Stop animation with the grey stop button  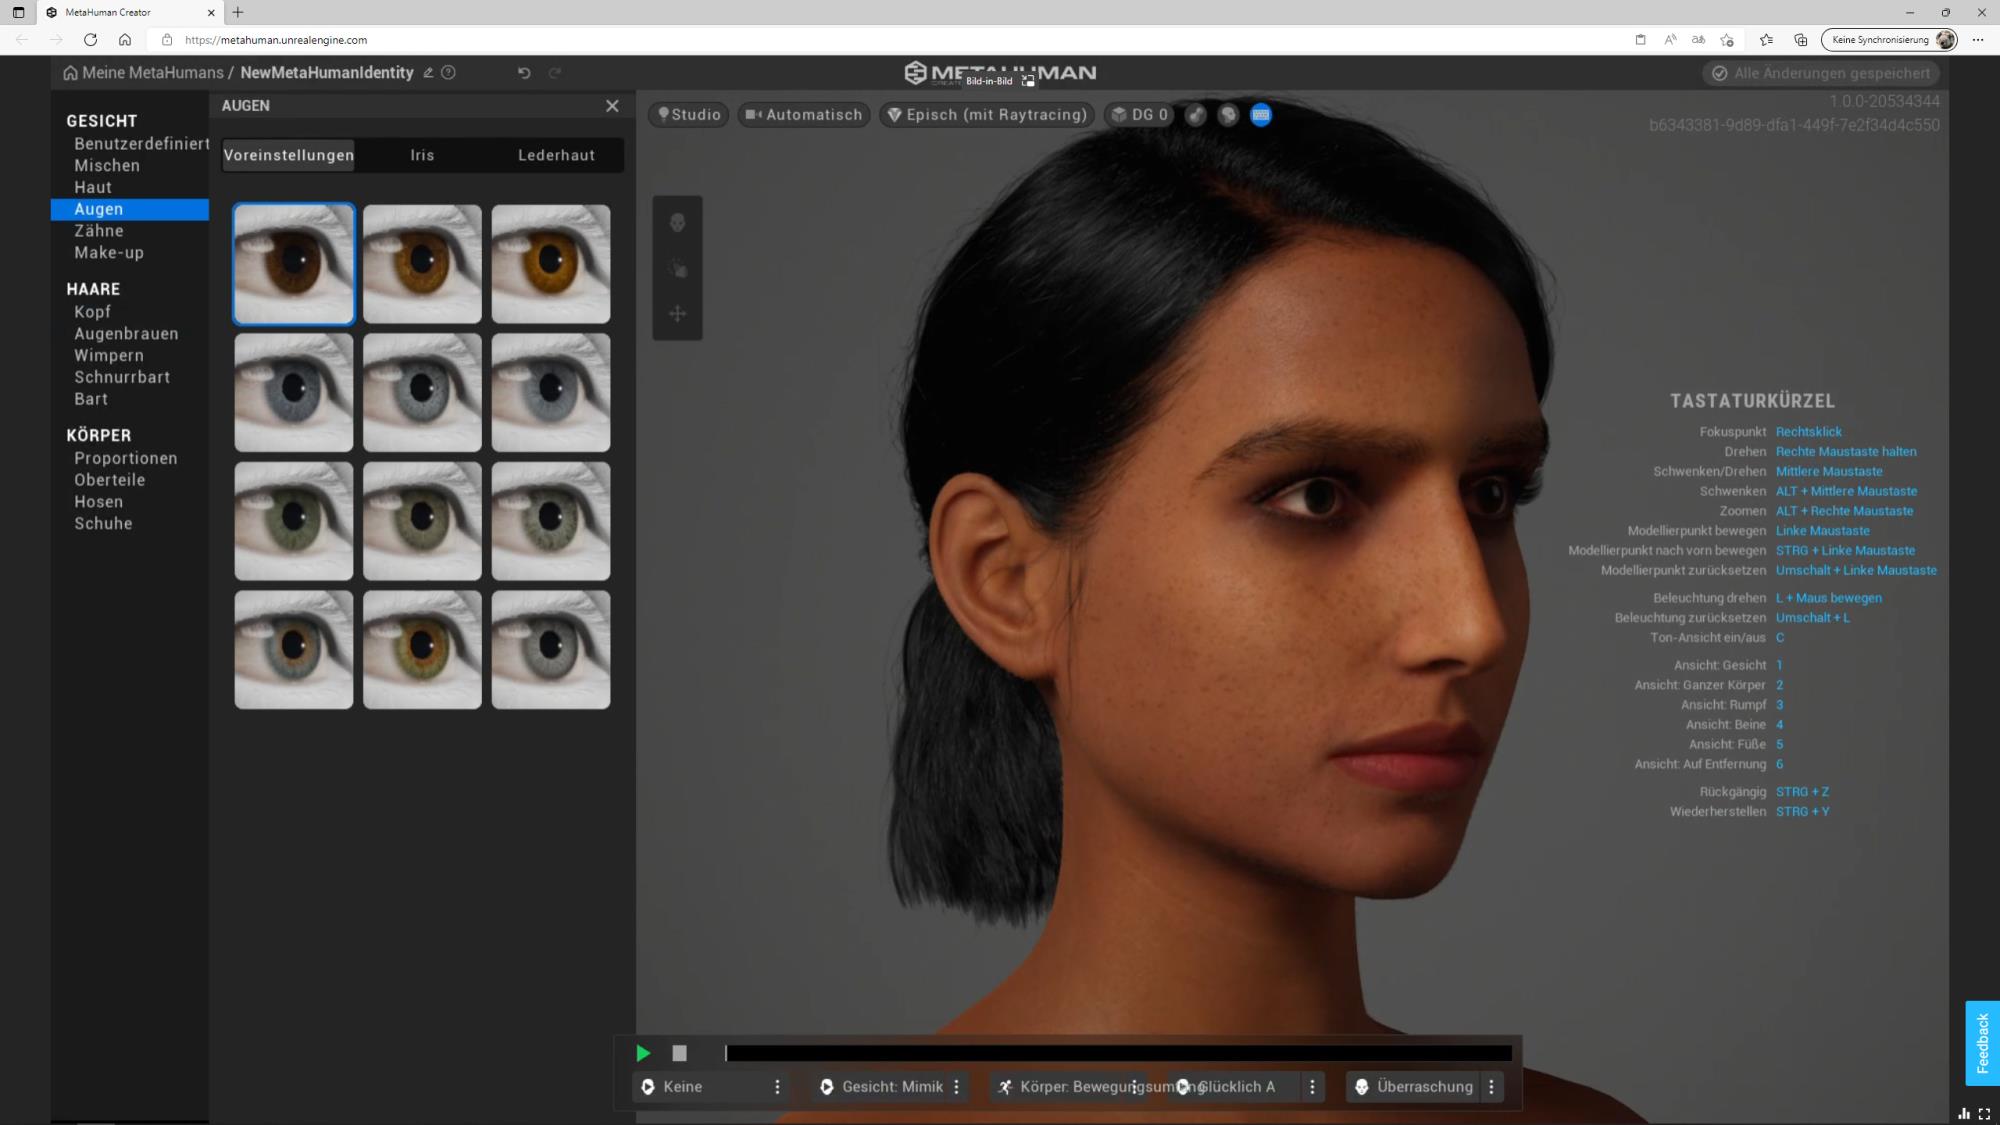pyautogui.click(x=679, y=1053)
